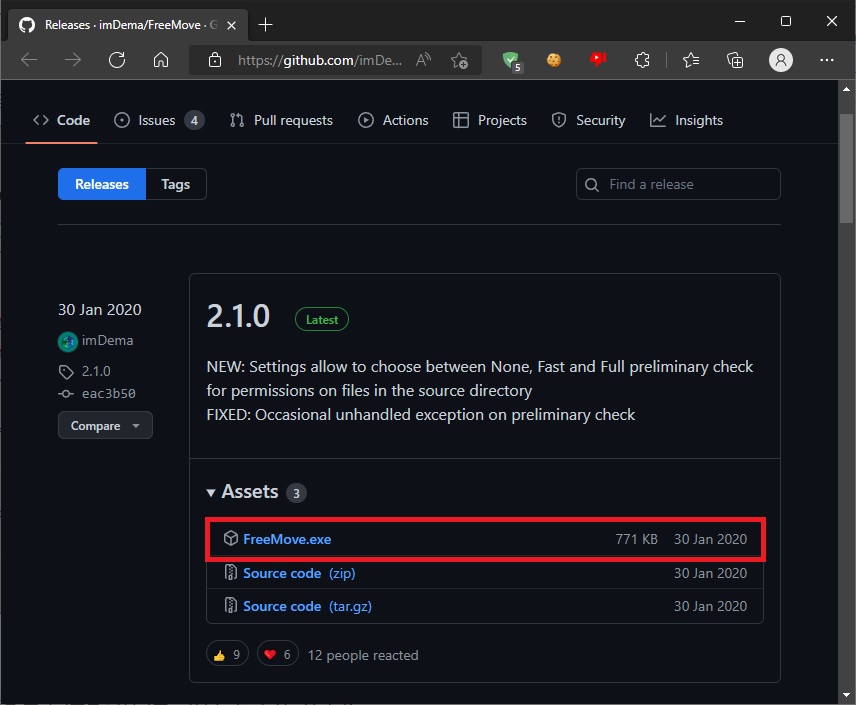This screenshot has width=856, height=705.
Task: Download FreeMove.exe
Action: click(x=287, y=539)
